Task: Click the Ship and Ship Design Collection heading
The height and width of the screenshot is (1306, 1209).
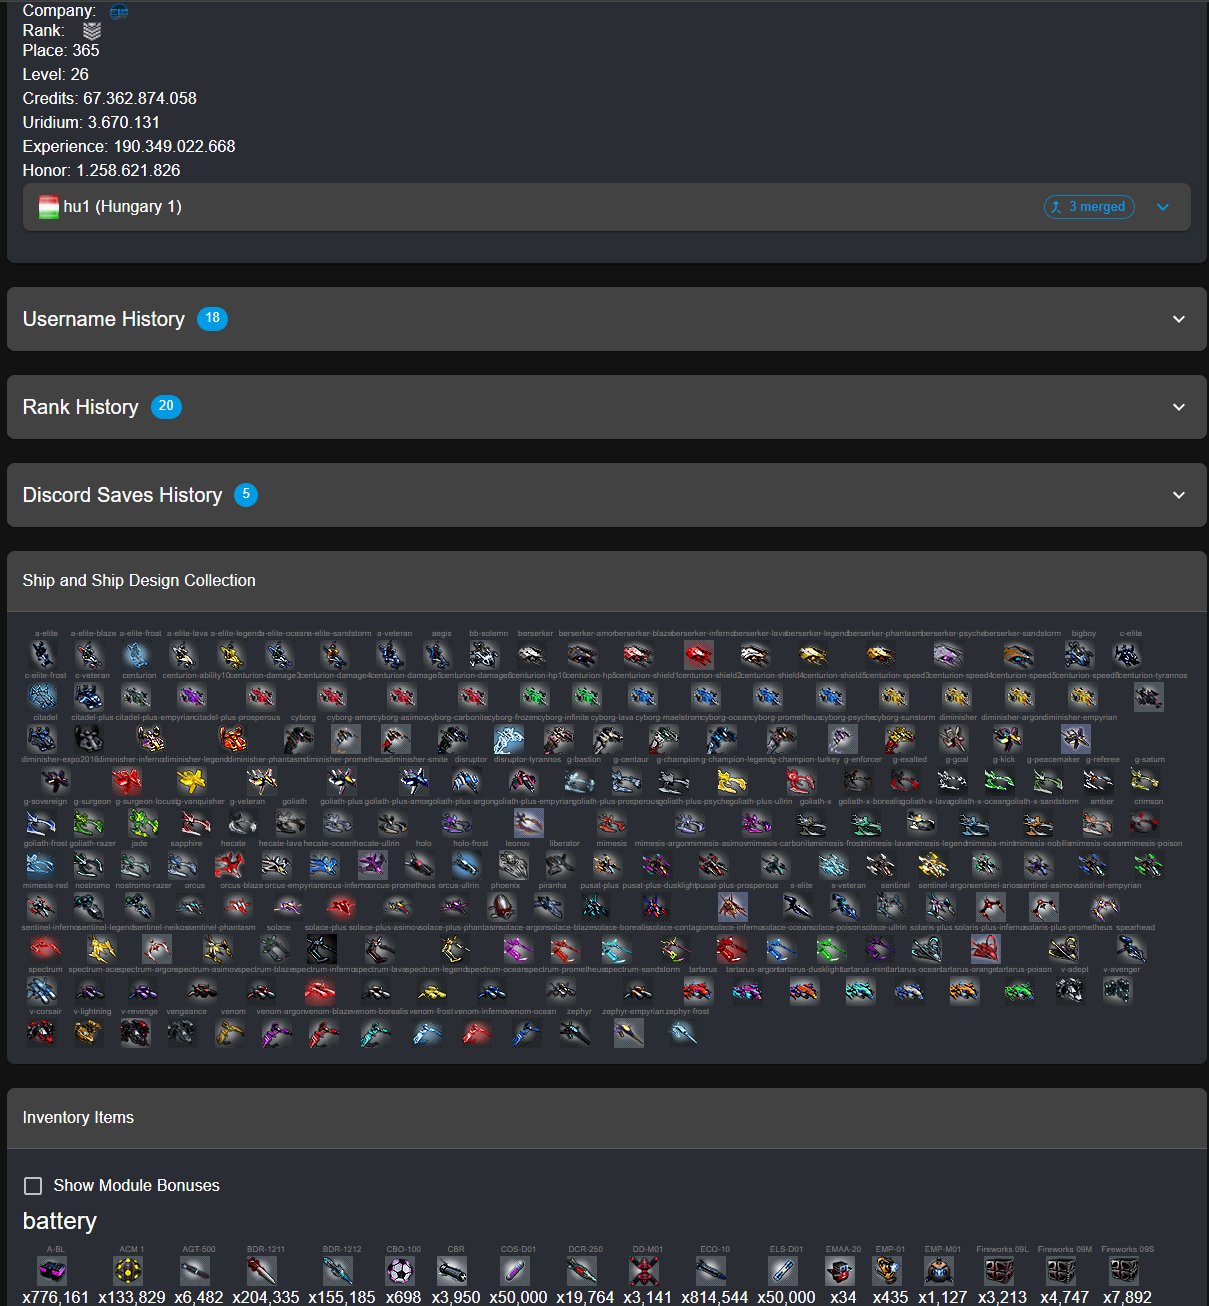Action: pyautogui.click(x=139, y=580)
